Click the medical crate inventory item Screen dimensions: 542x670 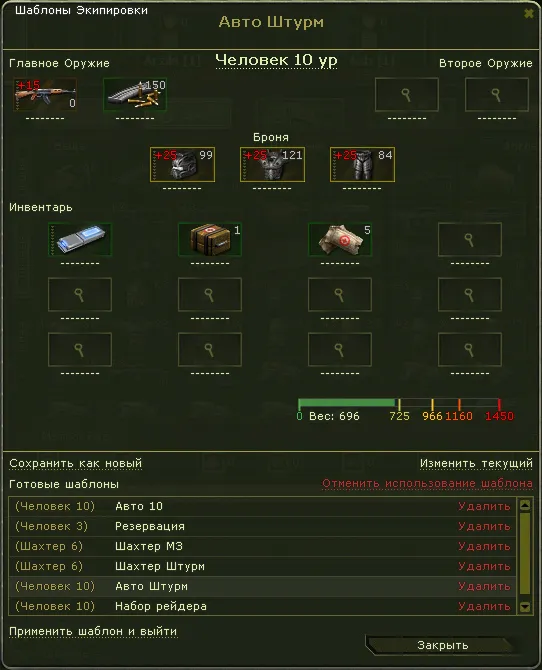point(210,239)
